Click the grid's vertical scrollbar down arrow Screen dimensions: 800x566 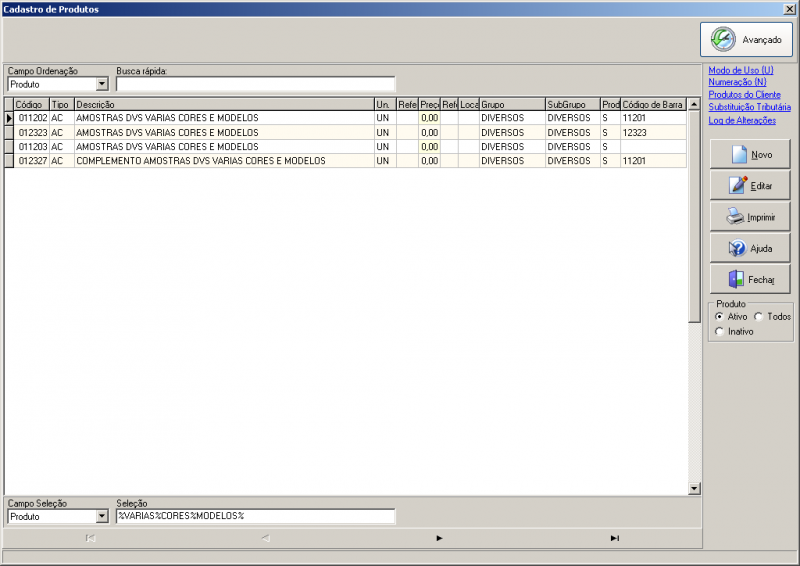694,489
